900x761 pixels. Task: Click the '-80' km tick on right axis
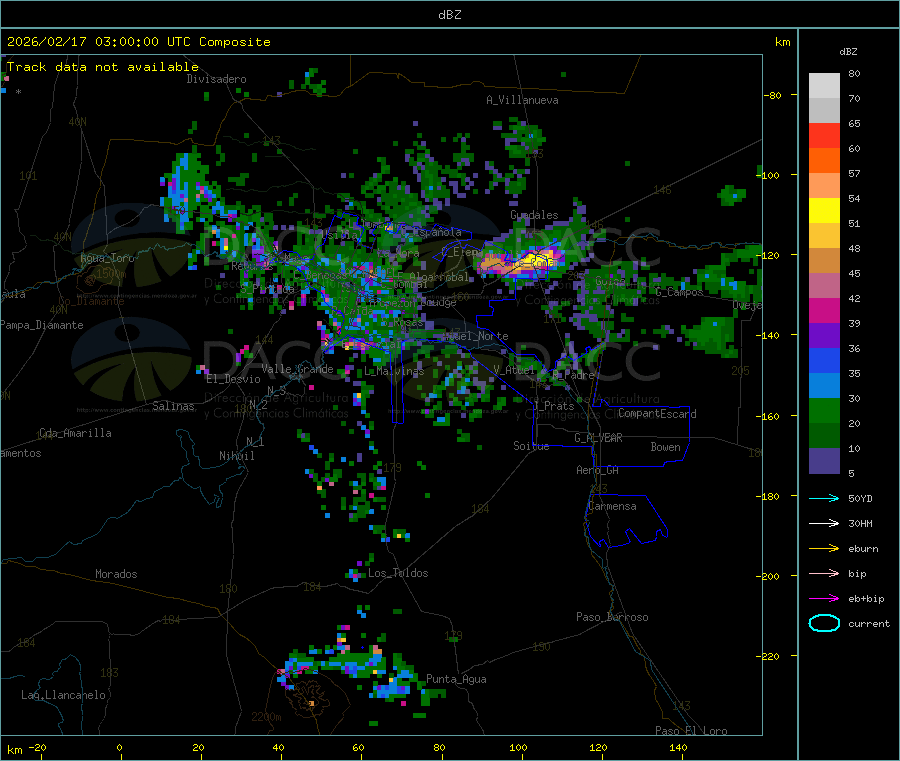pos(772,95)
